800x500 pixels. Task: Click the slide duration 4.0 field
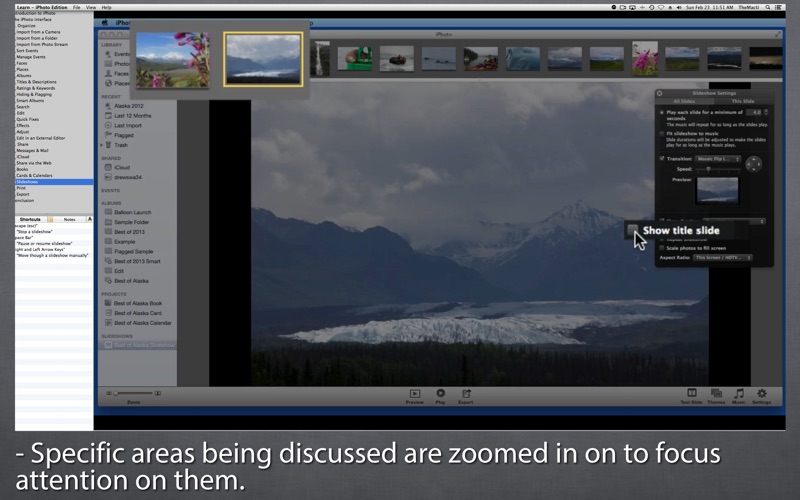pyautogui.click(x=754, y=112)
